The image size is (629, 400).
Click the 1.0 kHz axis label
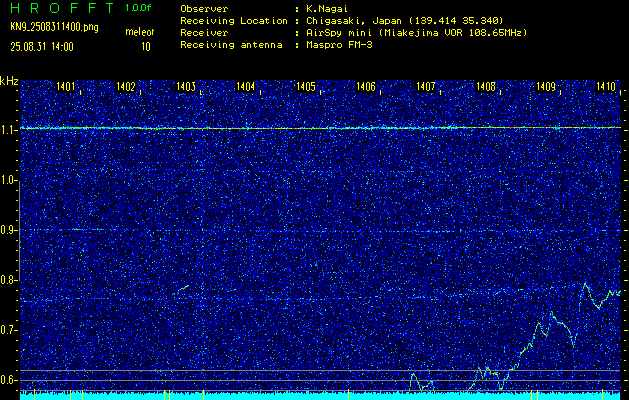coord(8,180)
